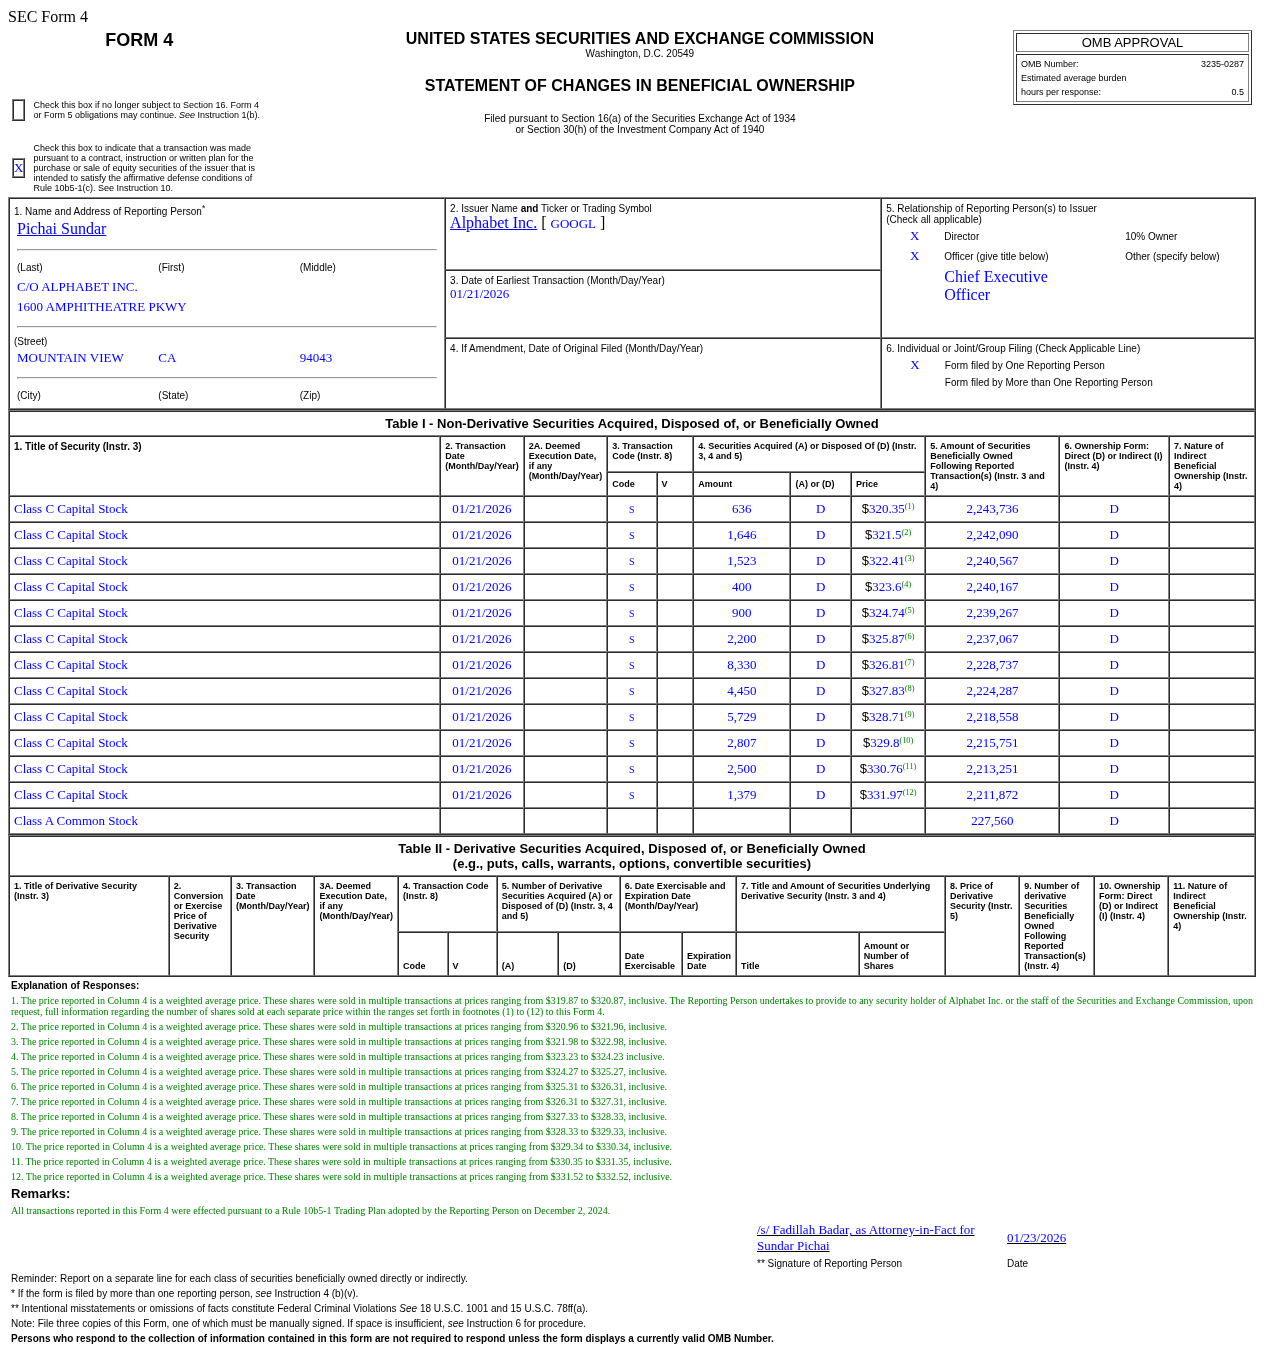Click the price $323.6 cell
The width and height of the screenshot is (1264, 1369).
pos(888,587)
